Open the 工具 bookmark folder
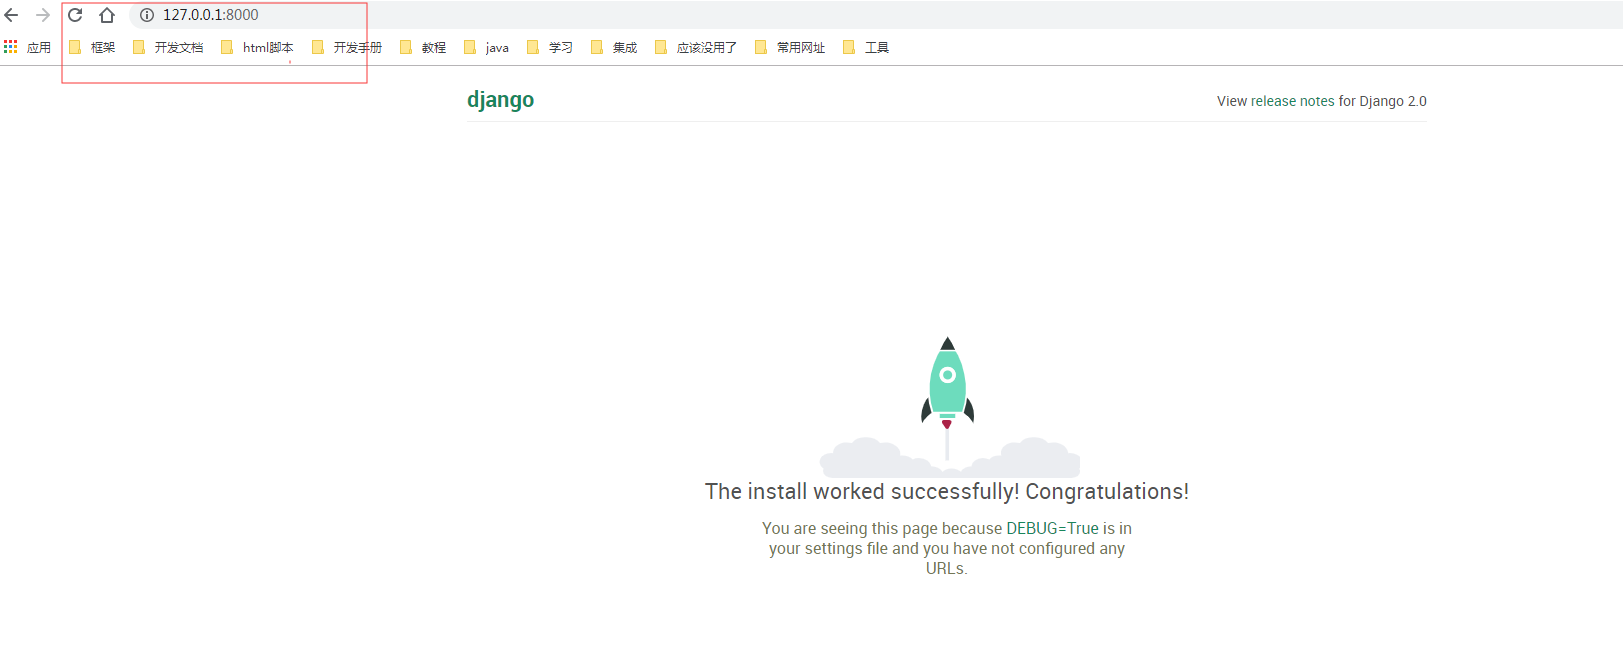The width and height of the screenshot is (1623, 659). 866,47
